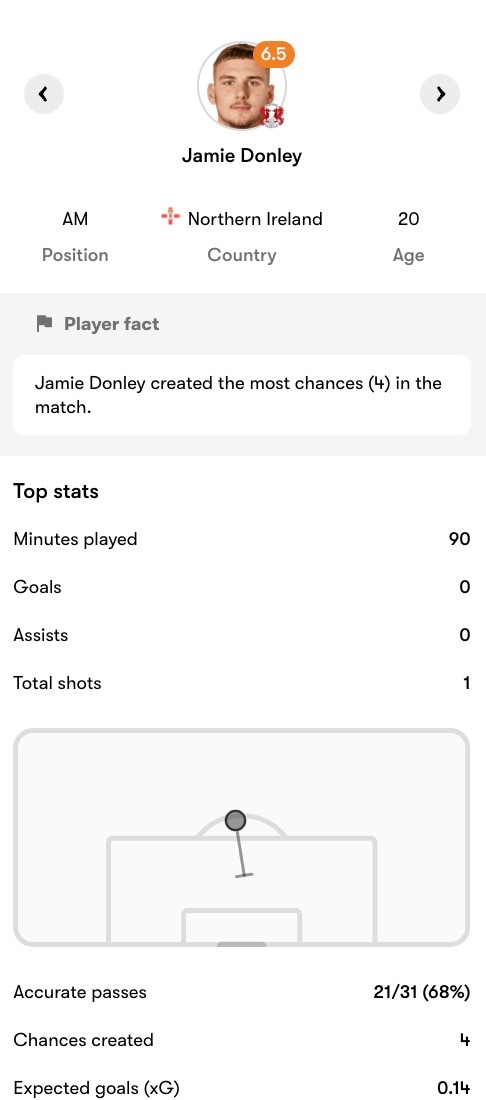Image resolution: width=486 pixels, height=1100 pixels.
Task: Open Jamie Donley's profile photo
Action: pos(241,86)
